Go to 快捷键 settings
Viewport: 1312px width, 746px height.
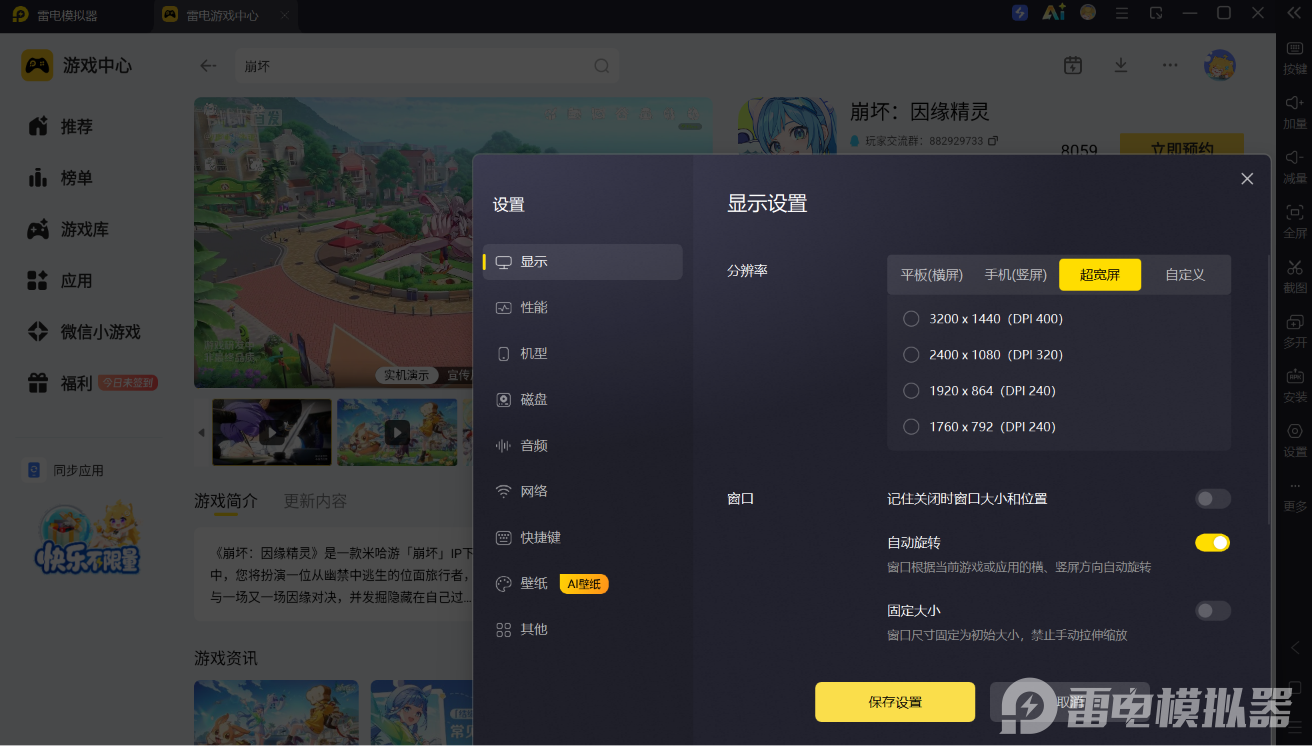583,538
